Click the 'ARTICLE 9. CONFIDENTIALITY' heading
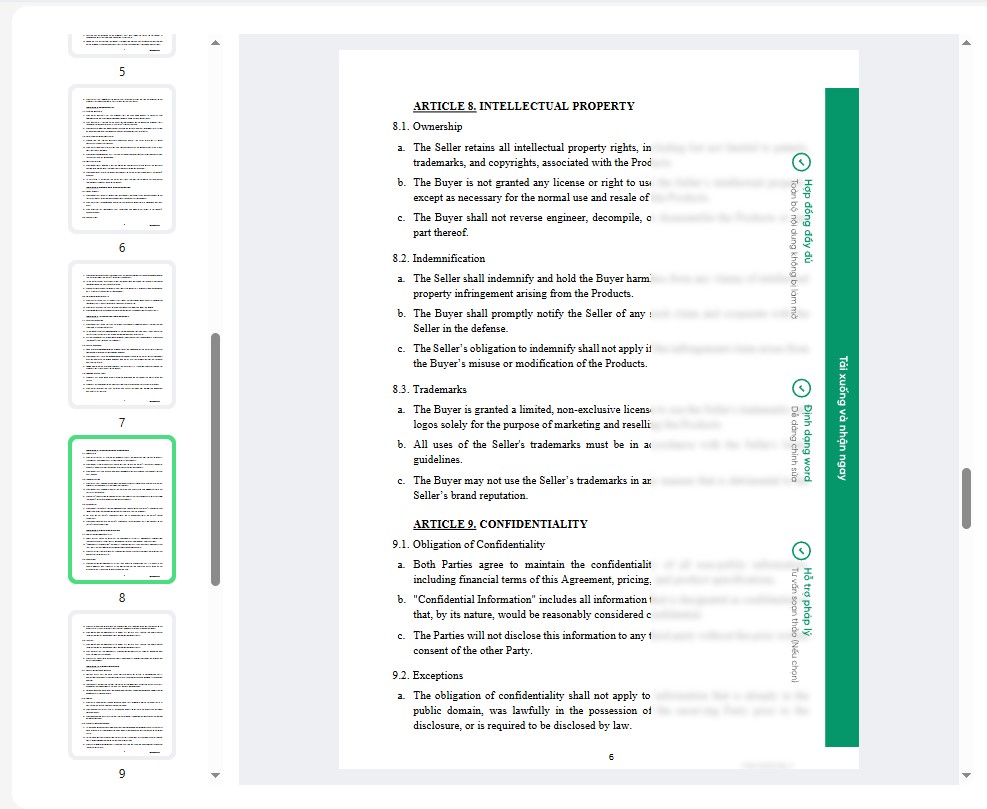This screenshot has height=809, width=987. [500, 524]
